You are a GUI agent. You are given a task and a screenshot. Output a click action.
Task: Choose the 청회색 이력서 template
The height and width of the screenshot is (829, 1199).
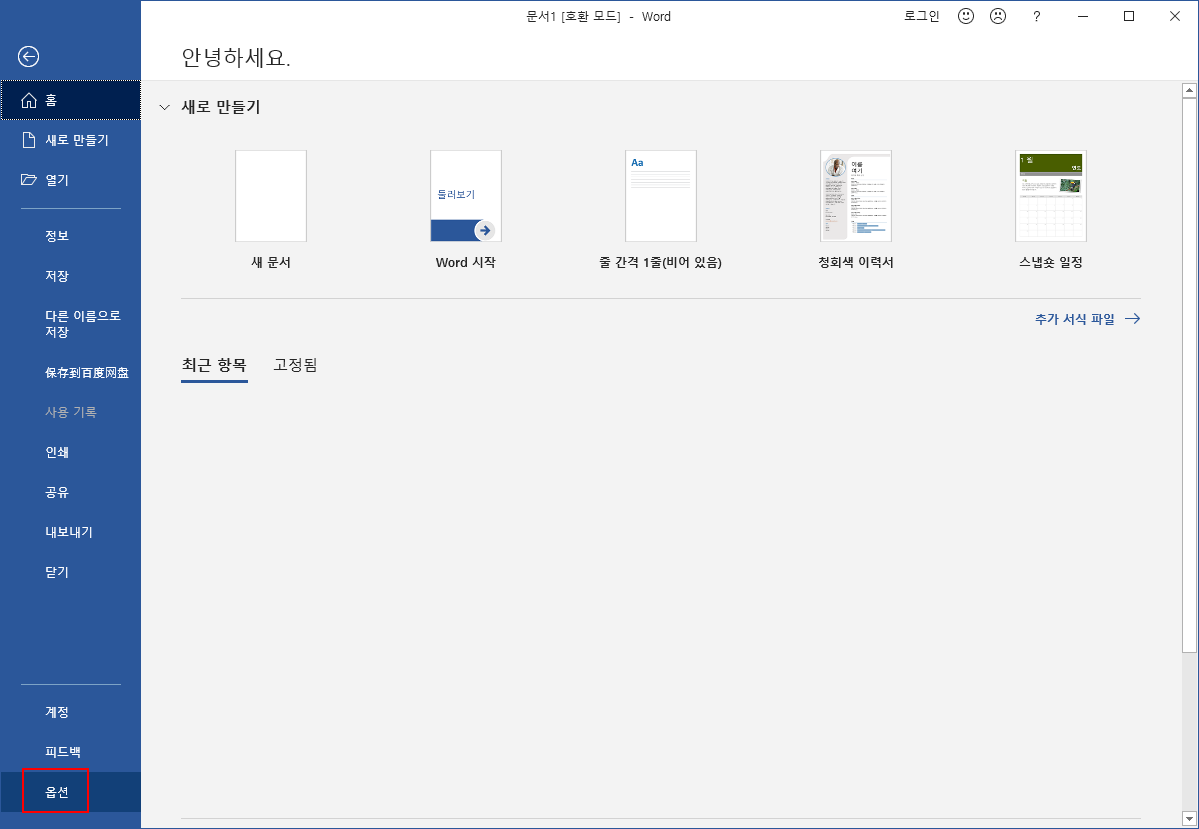click(x=856, y=210)
